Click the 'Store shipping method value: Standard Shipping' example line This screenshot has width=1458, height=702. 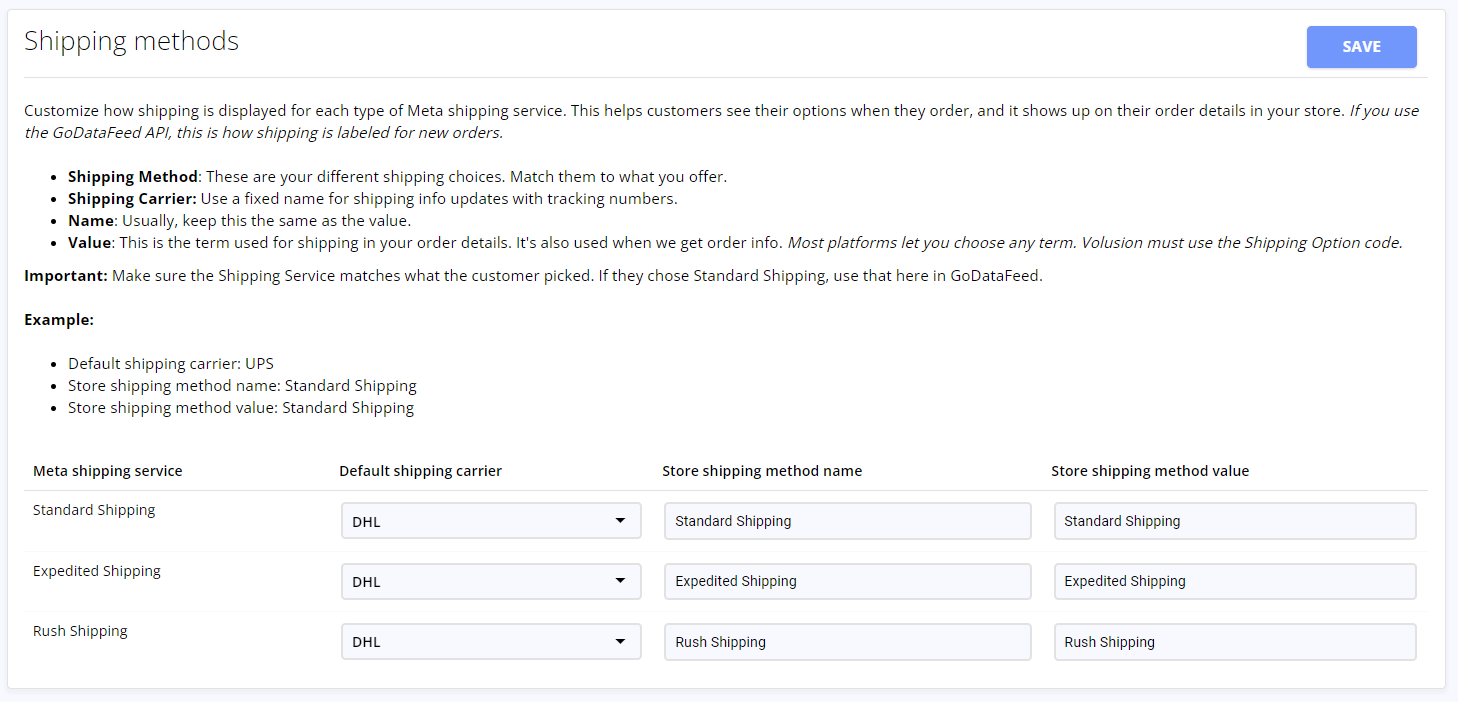pos(241,408)
